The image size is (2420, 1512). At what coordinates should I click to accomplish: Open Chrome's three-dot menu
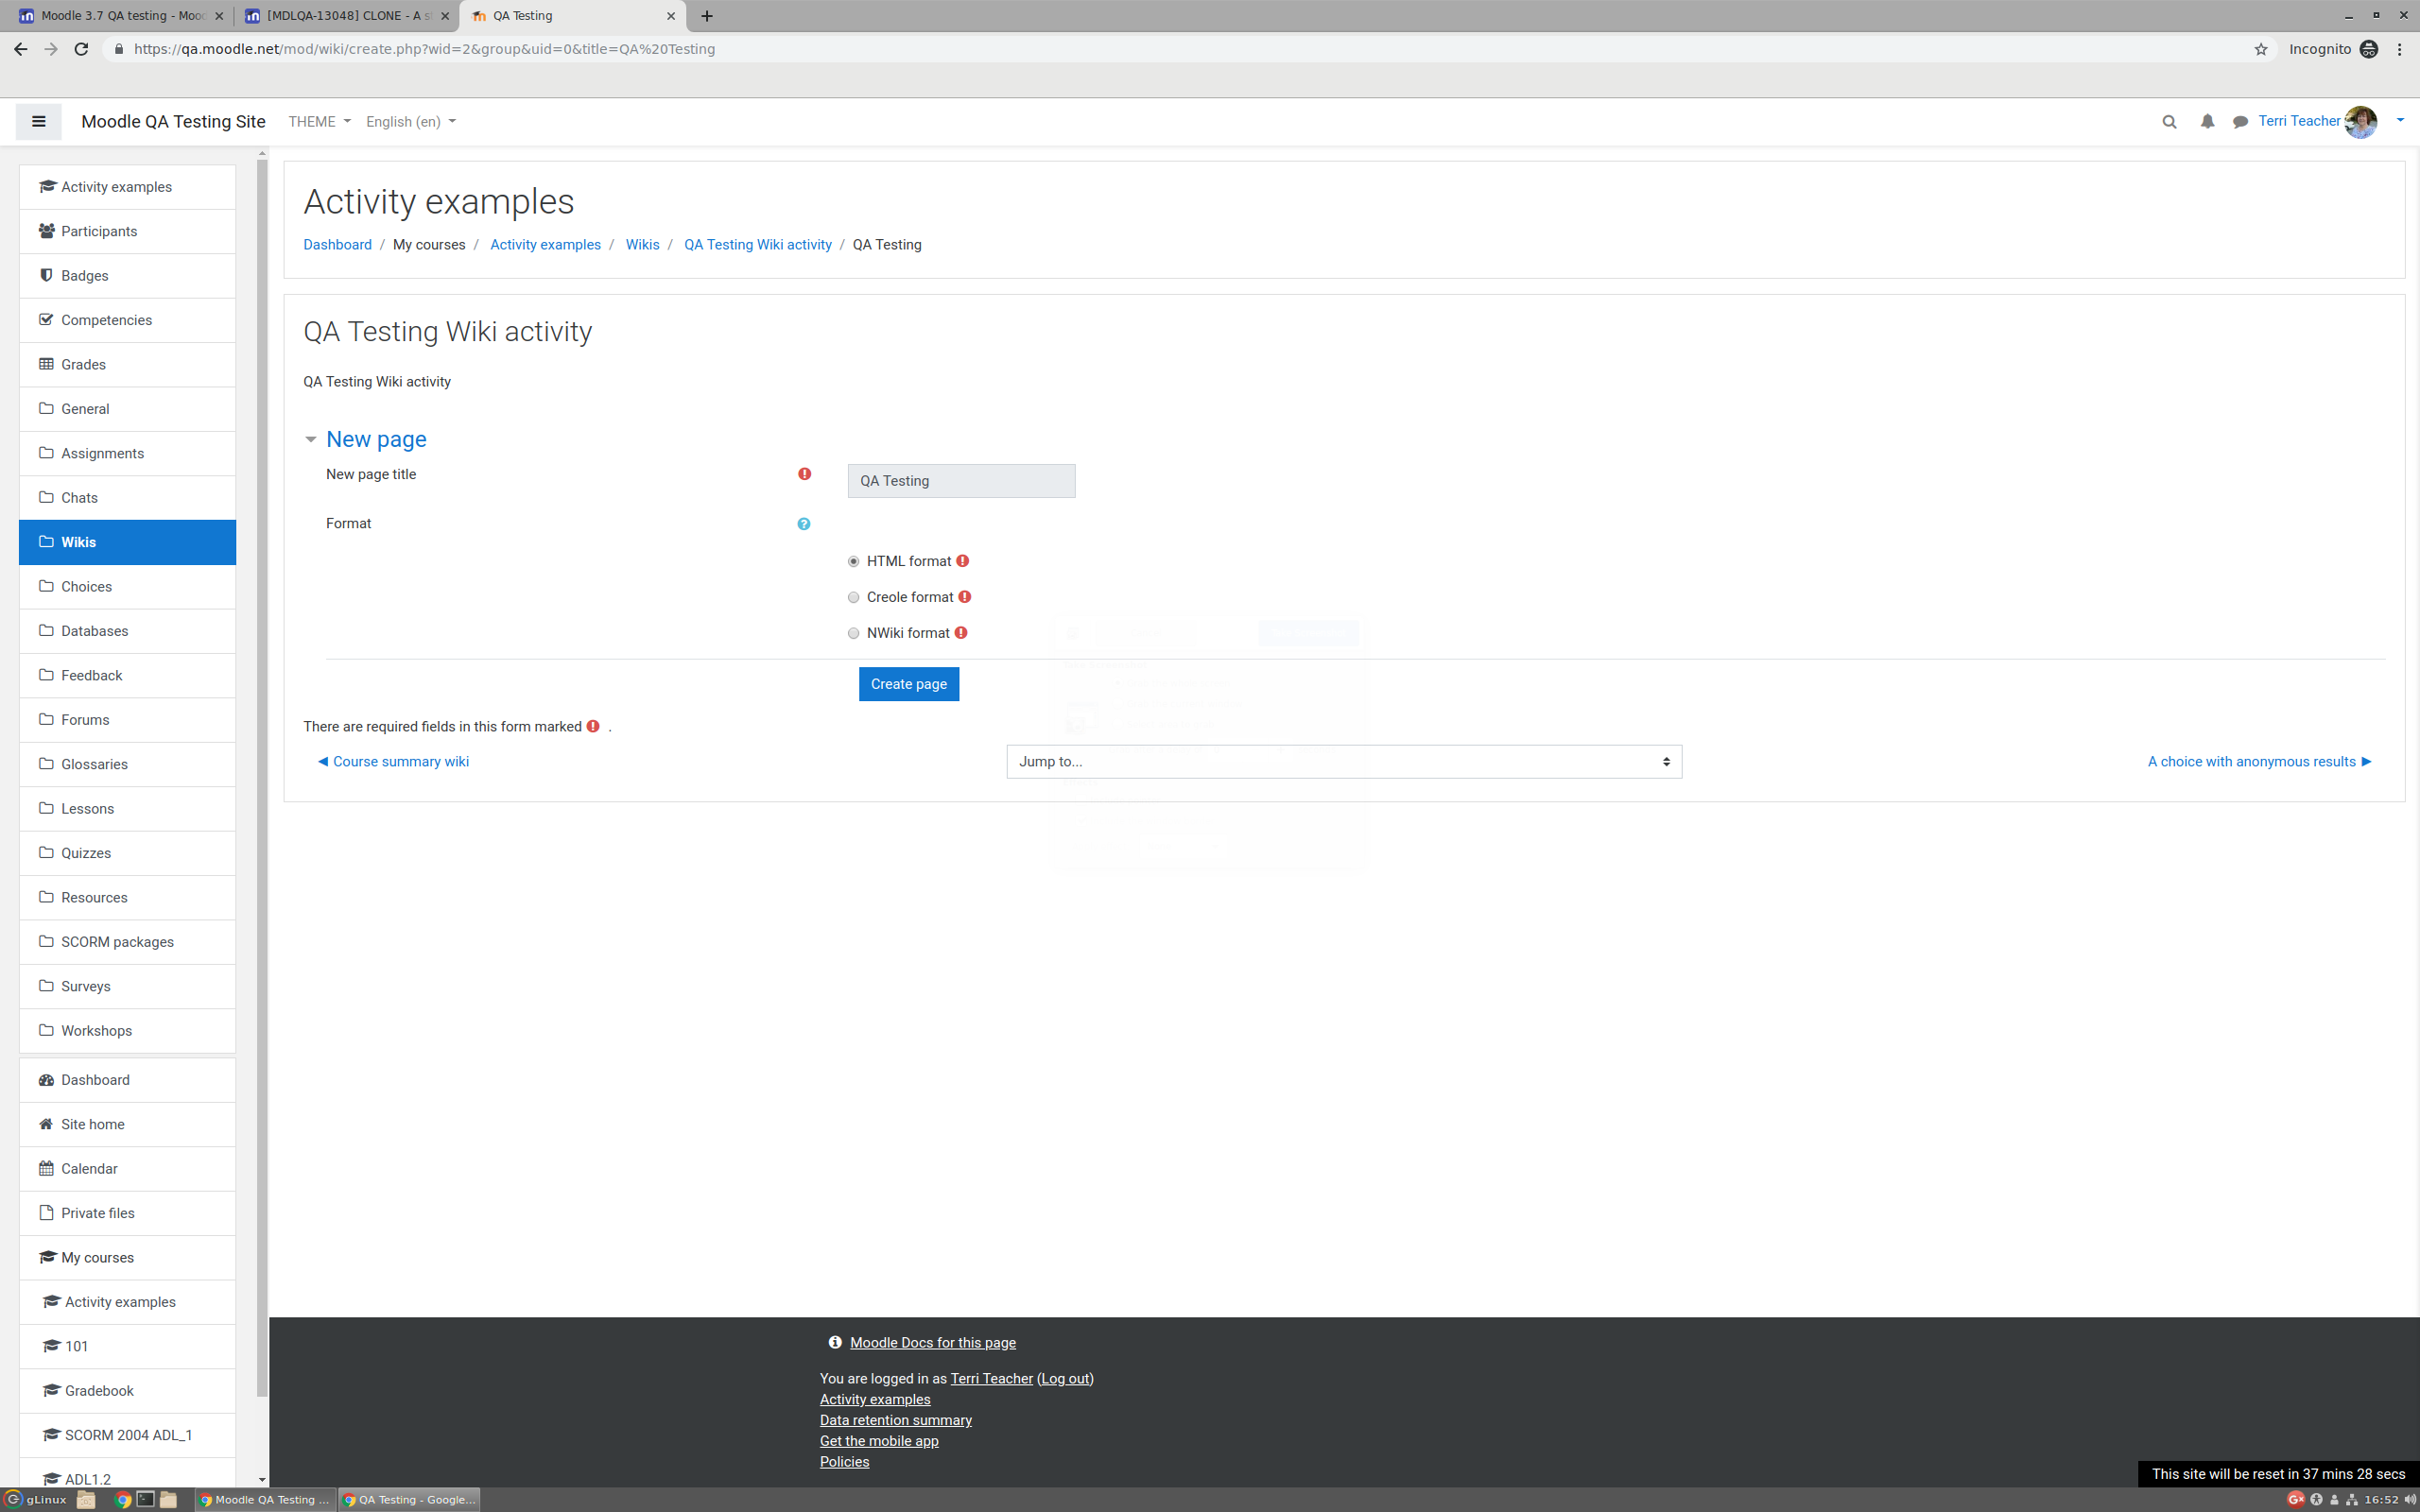coord(2400,49)
